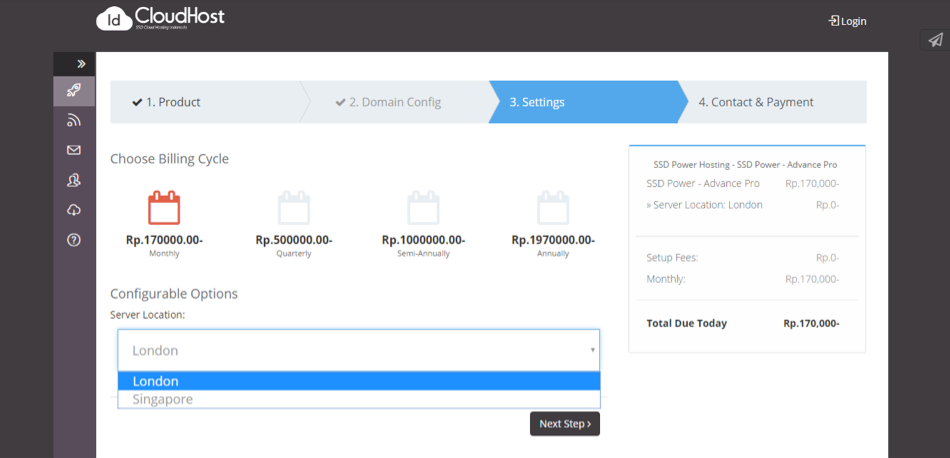Click the Total Due Today label
The height and width of the screenshot is (458, 950).
click(686, 324)
